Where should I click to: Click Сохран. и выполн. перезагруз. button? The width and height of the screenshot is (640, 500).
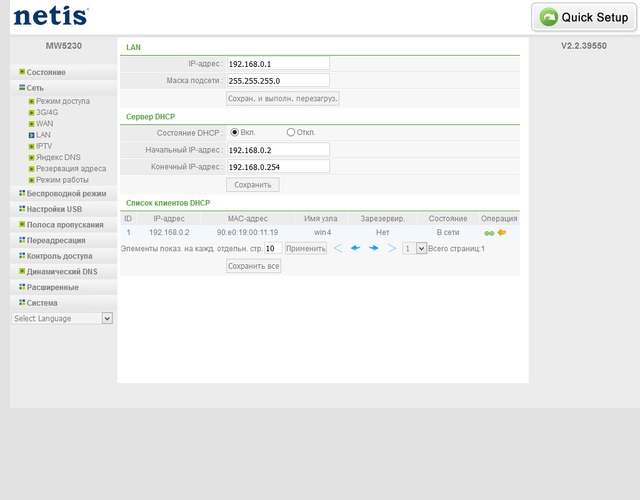tap(282, 98)
